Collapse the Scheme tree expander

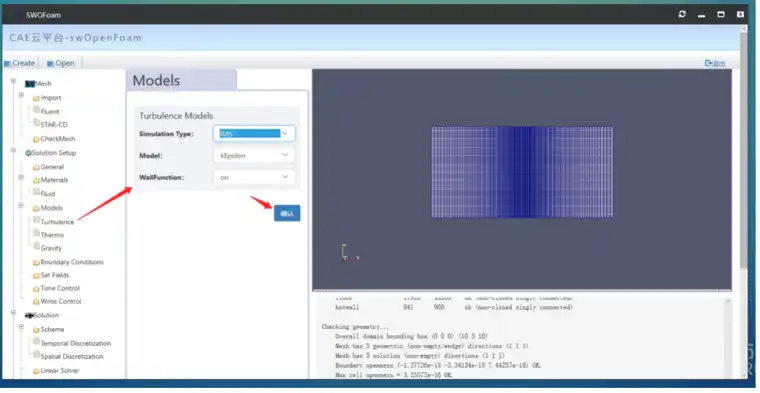[21, 327]
